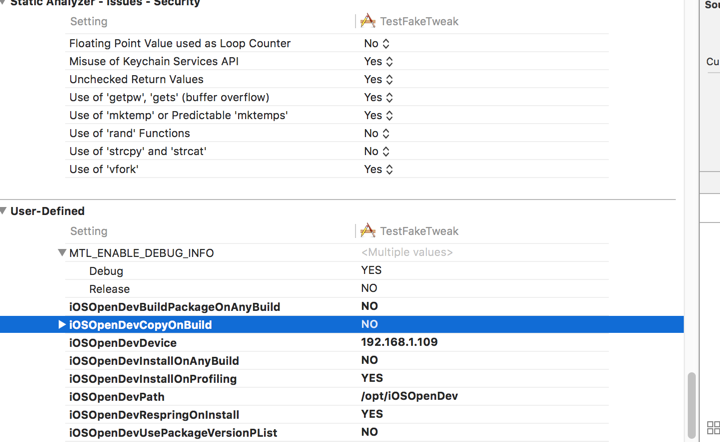720x442 pixels.
Task: Open 'mktemp' or Predictable 'mktemps' value popup
Action: pyautogui.click(x=379, y=116)
